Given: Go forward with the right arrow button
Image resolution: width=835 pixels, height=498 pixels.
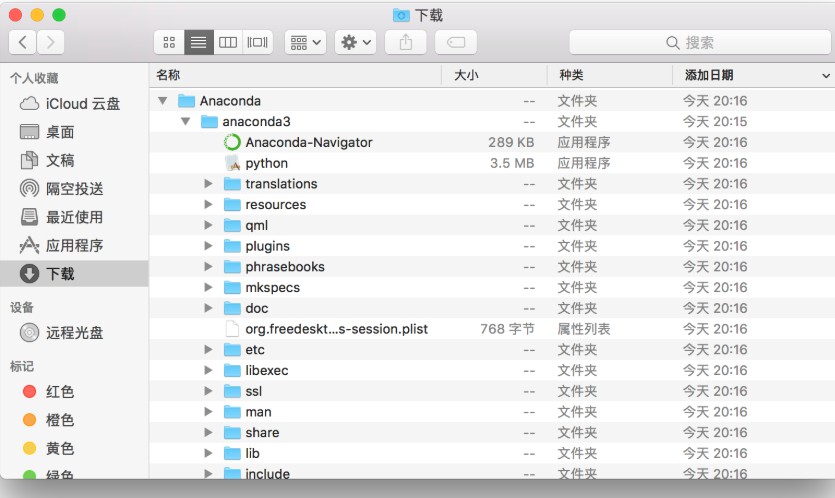Looking at the screenshot, I should (51, 42).
